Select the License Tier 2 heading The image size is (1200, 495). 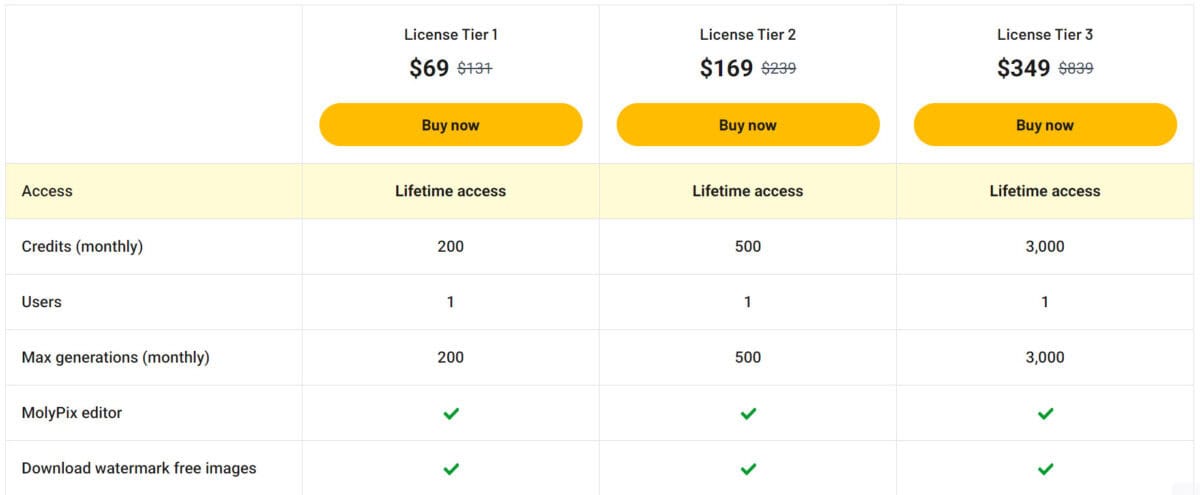(x=748, y=35)
